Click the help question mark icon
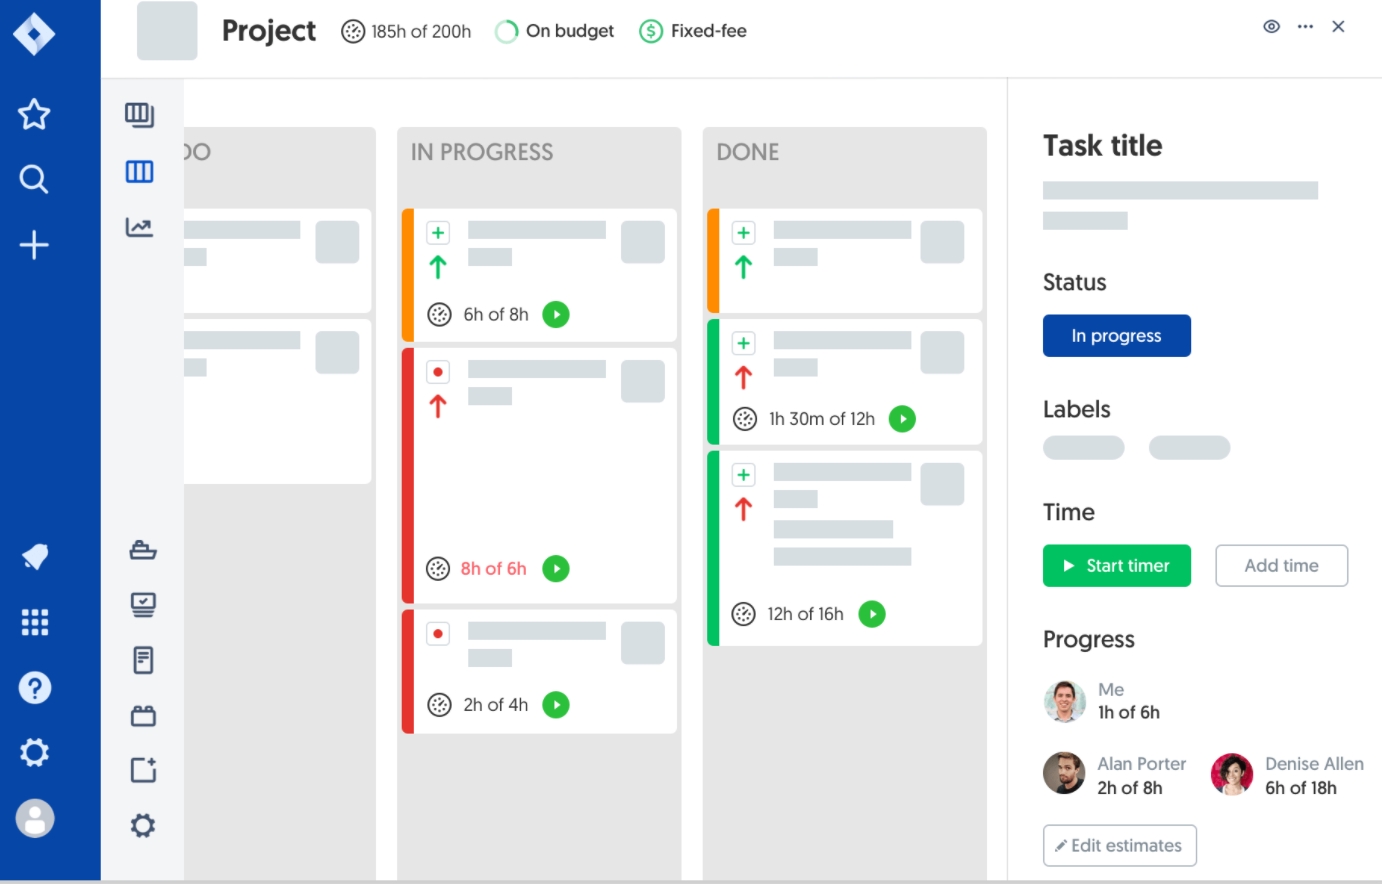Image resolution: width=1382 pixels, height=884 pixels. coord(34,688)
